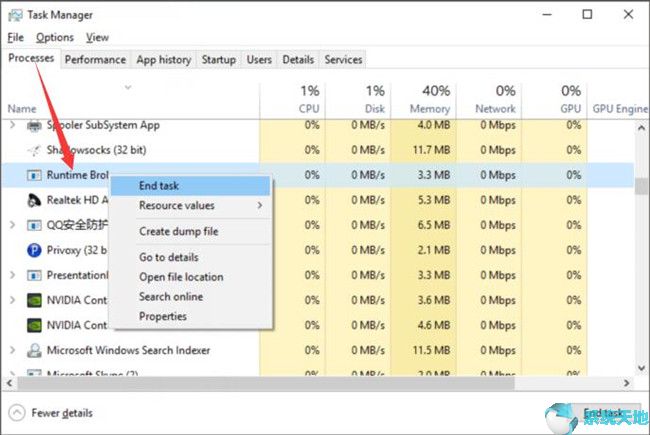Click the Task Manager title bar icon
Viewport: 650px width, 435px height.
click(x=15, y=15)
